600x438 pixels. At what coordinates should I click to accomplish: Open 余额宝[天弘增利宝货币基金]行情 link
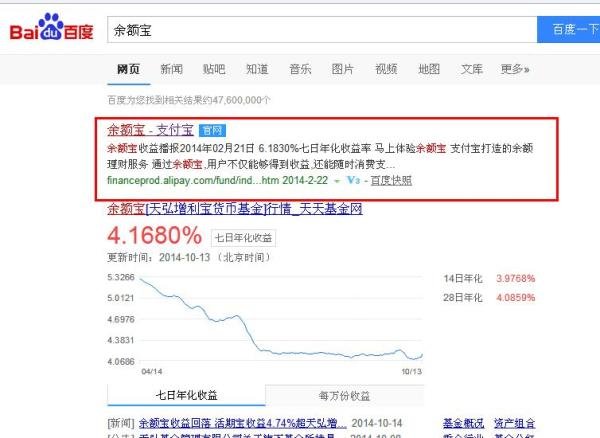click(235, 209)
